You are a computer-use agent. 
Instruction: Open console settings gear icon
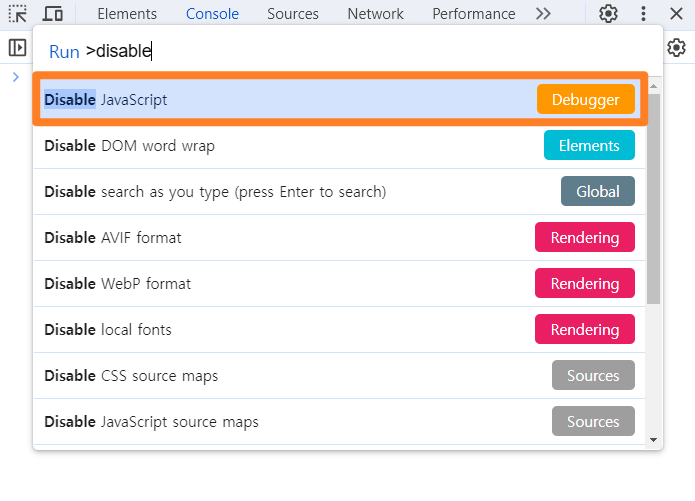point(677,47)
